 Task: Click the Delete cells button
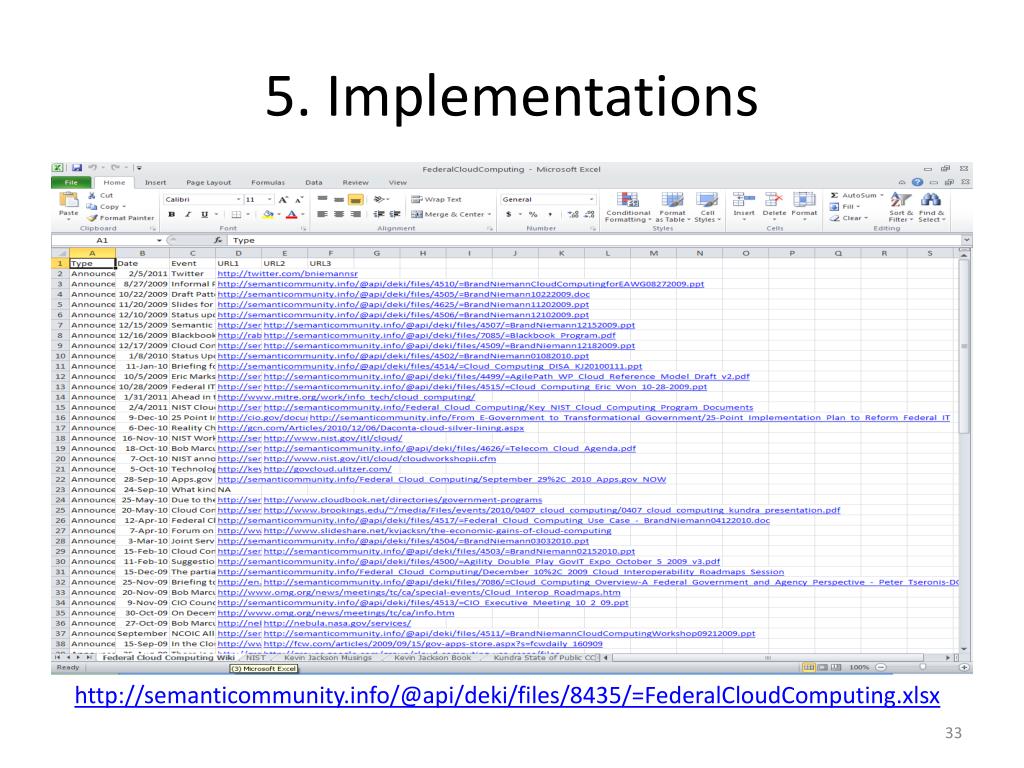click(774, 205)
